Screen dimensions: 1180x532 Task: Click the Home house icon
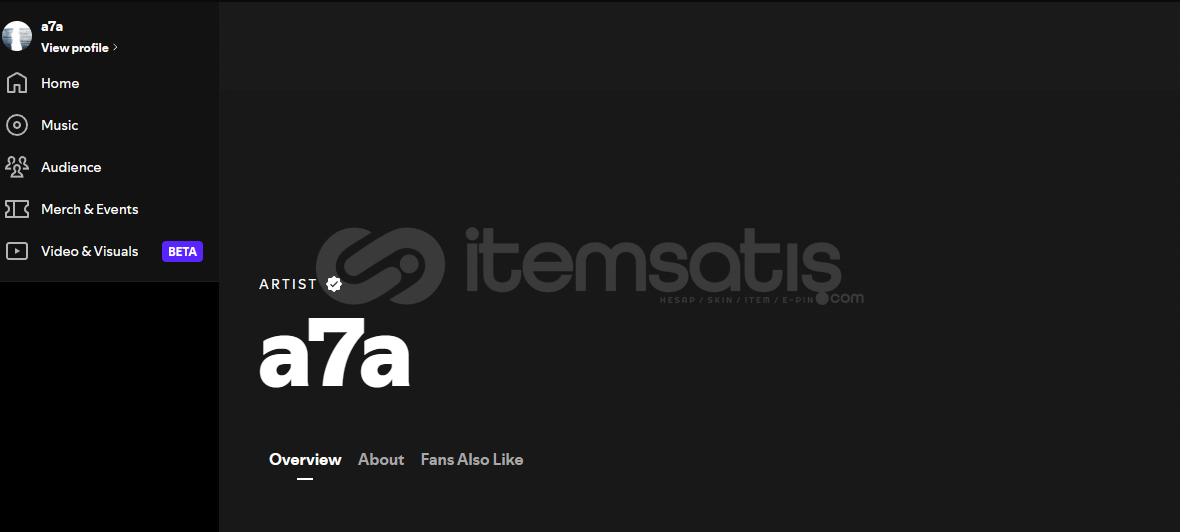click(x=17, y=83)
